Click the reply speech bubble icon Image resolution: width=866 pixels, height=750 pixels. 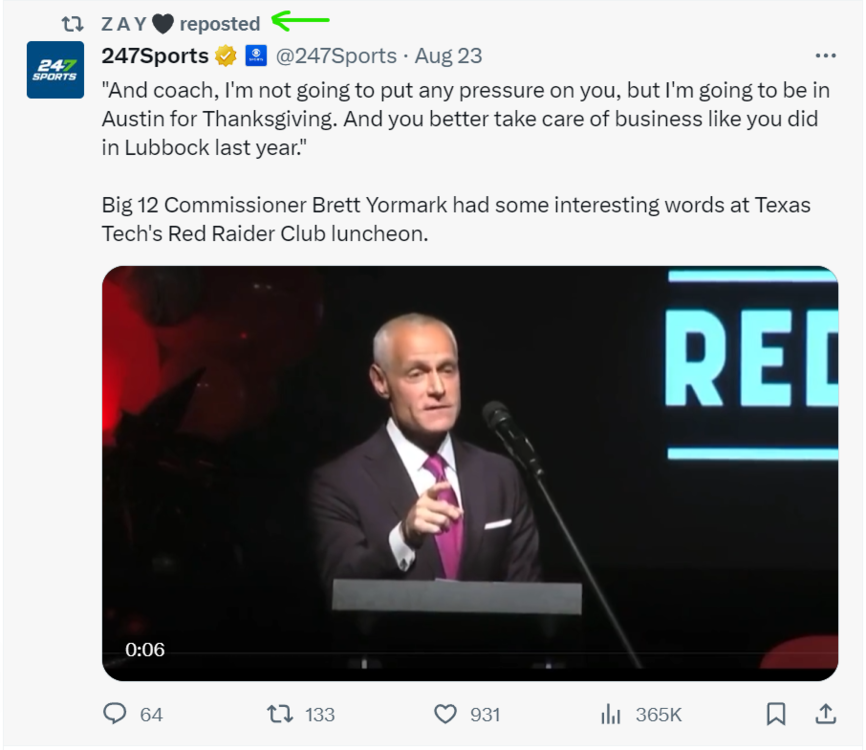(x=116, y=714)
